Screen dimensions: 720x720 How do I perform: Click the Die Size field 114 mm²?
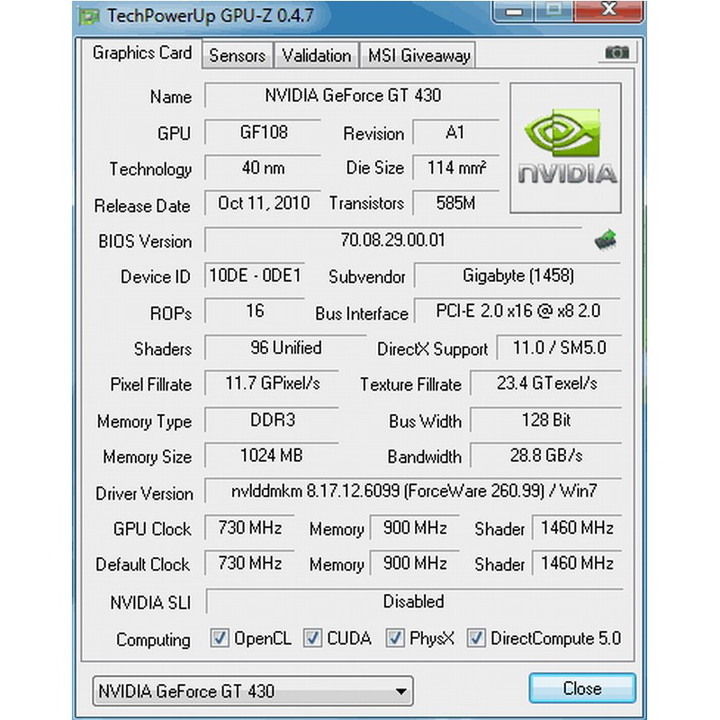click(x=456, y=168)
